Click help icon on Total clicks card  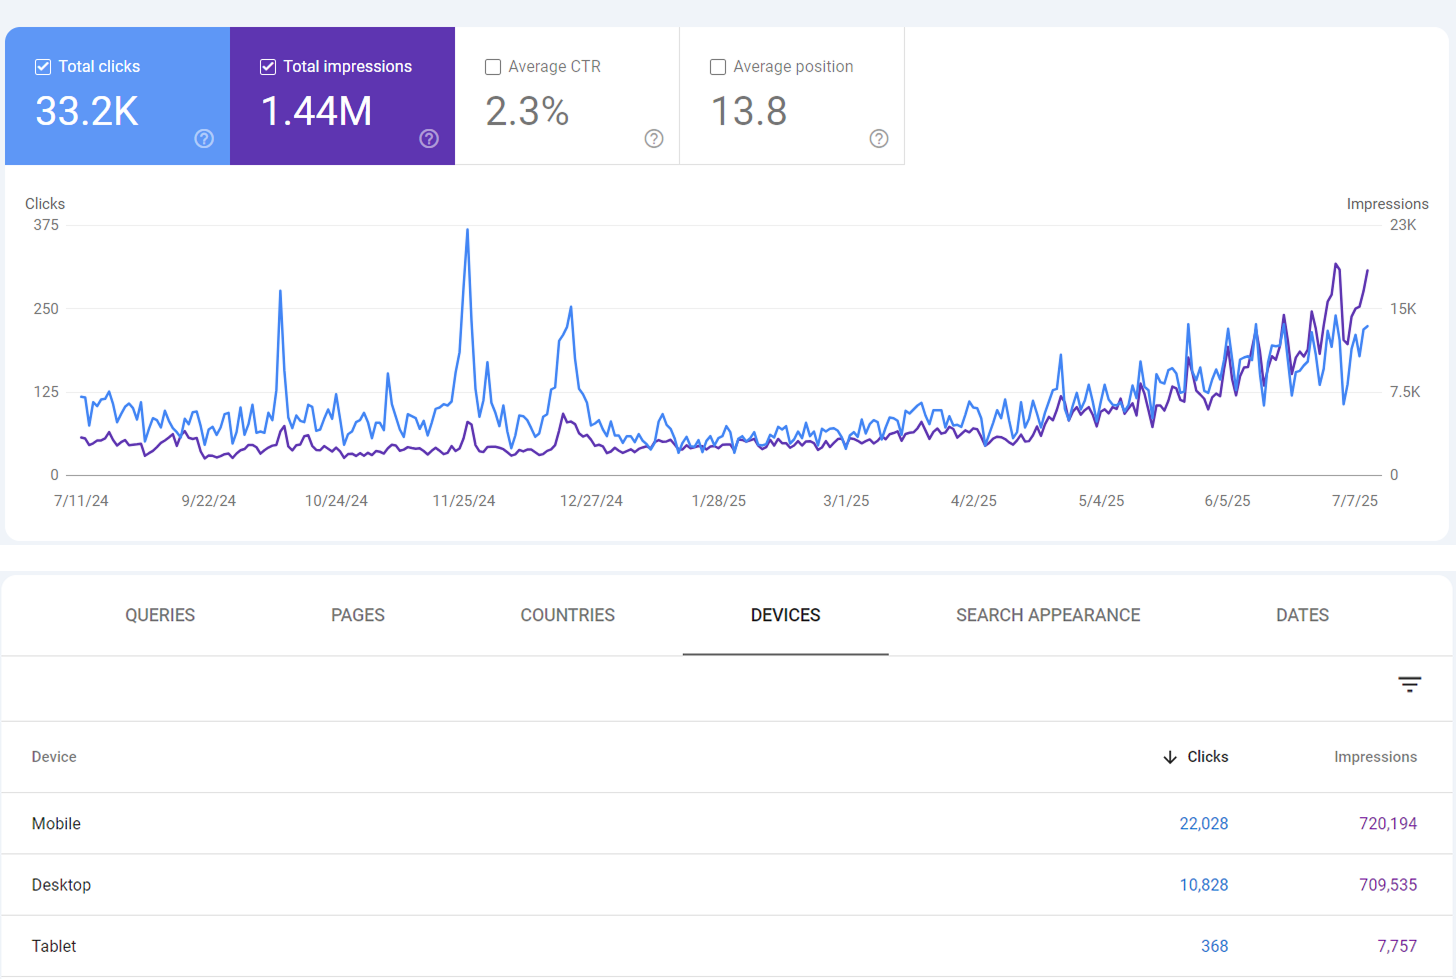pyautogui.click(x=204, y=139)
